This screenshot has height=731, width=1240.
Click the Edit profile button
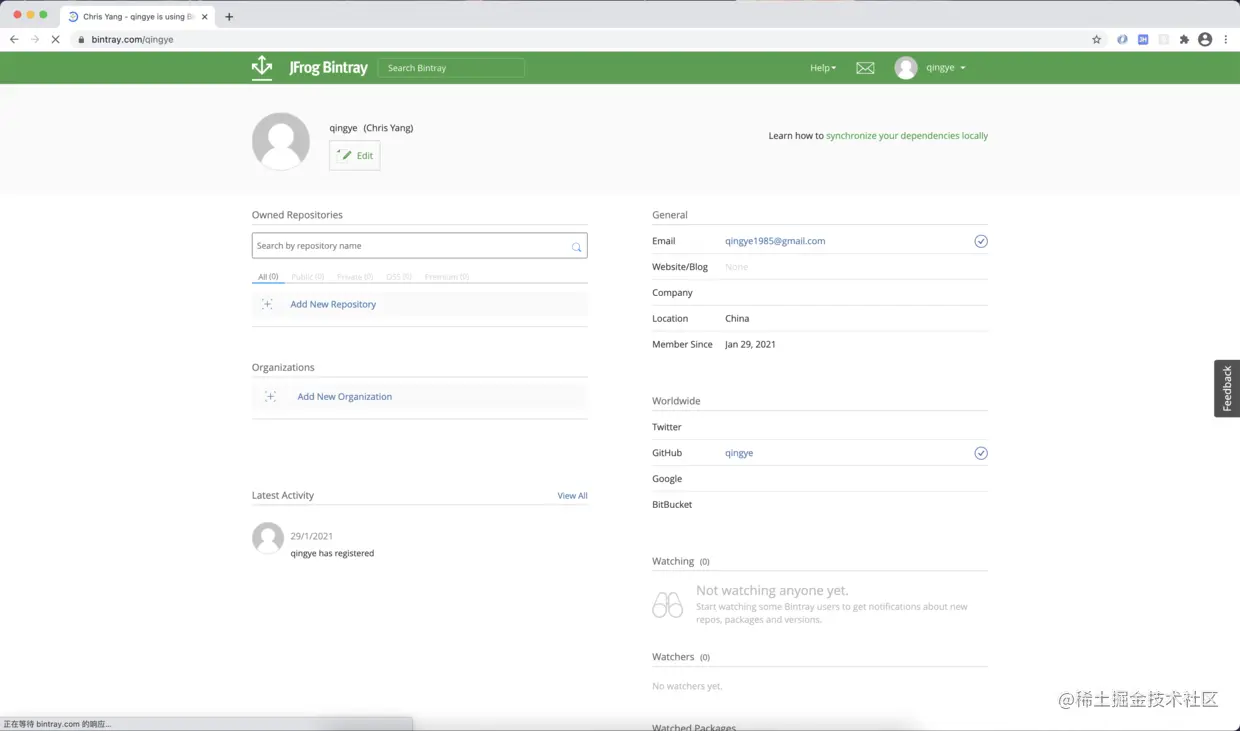tap(355, 155)
